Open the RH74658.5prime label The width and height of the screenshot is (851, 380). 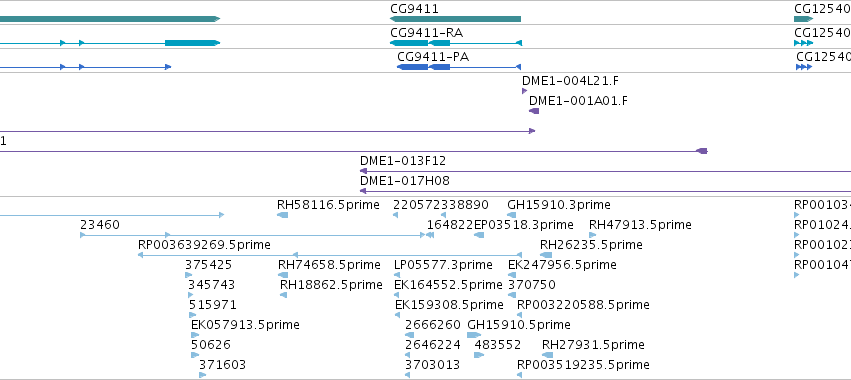[x=329, y=264]
